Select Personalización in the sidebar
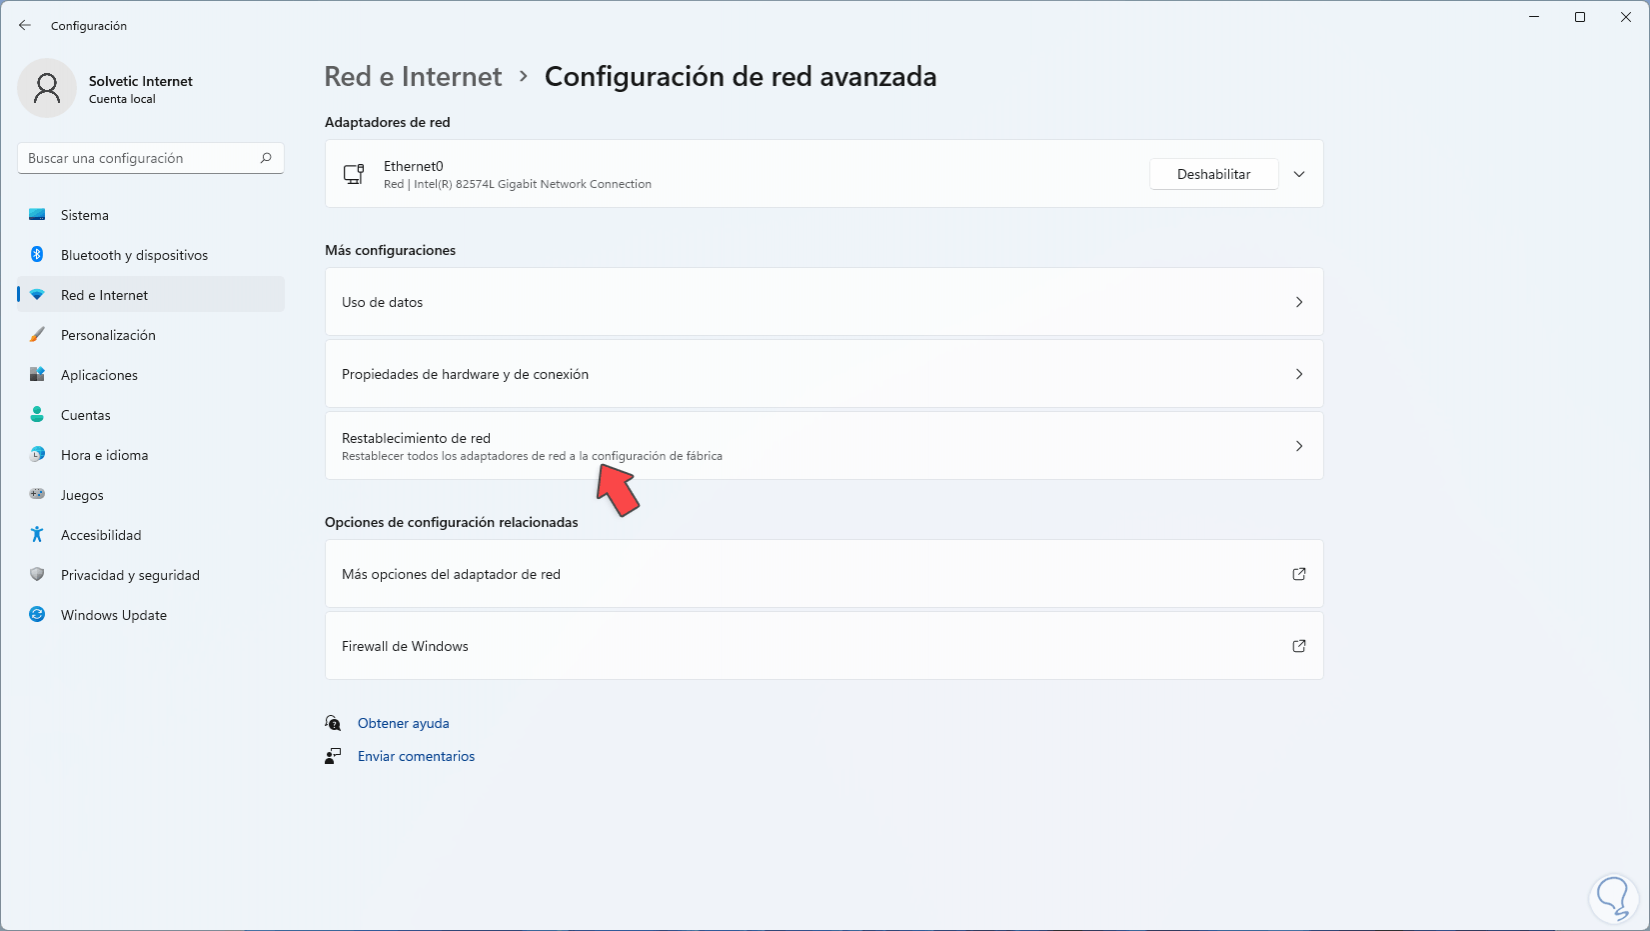1650x931 pixels. pyautogui.click(x=151, y=335)
